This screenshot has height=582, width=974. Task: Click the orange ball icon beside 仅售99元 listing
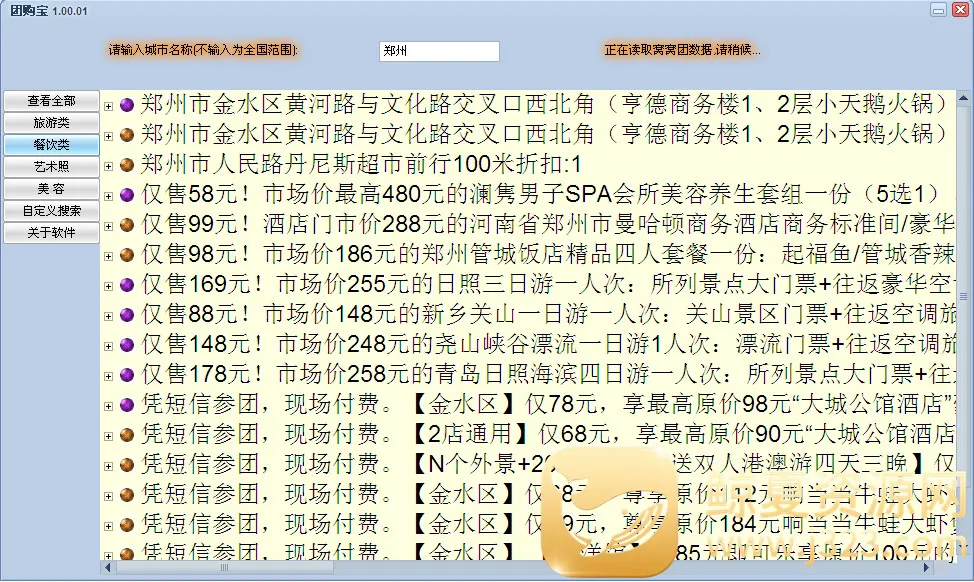click(x=127, y=225)
